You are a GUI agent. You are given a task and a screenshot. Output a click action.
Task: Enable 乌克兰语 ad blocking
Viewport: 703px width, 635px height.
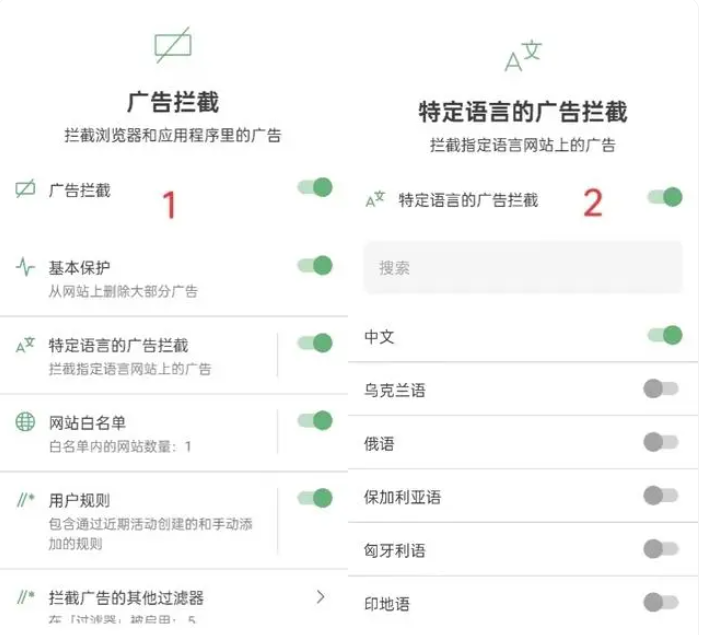[x=661, y=388]
